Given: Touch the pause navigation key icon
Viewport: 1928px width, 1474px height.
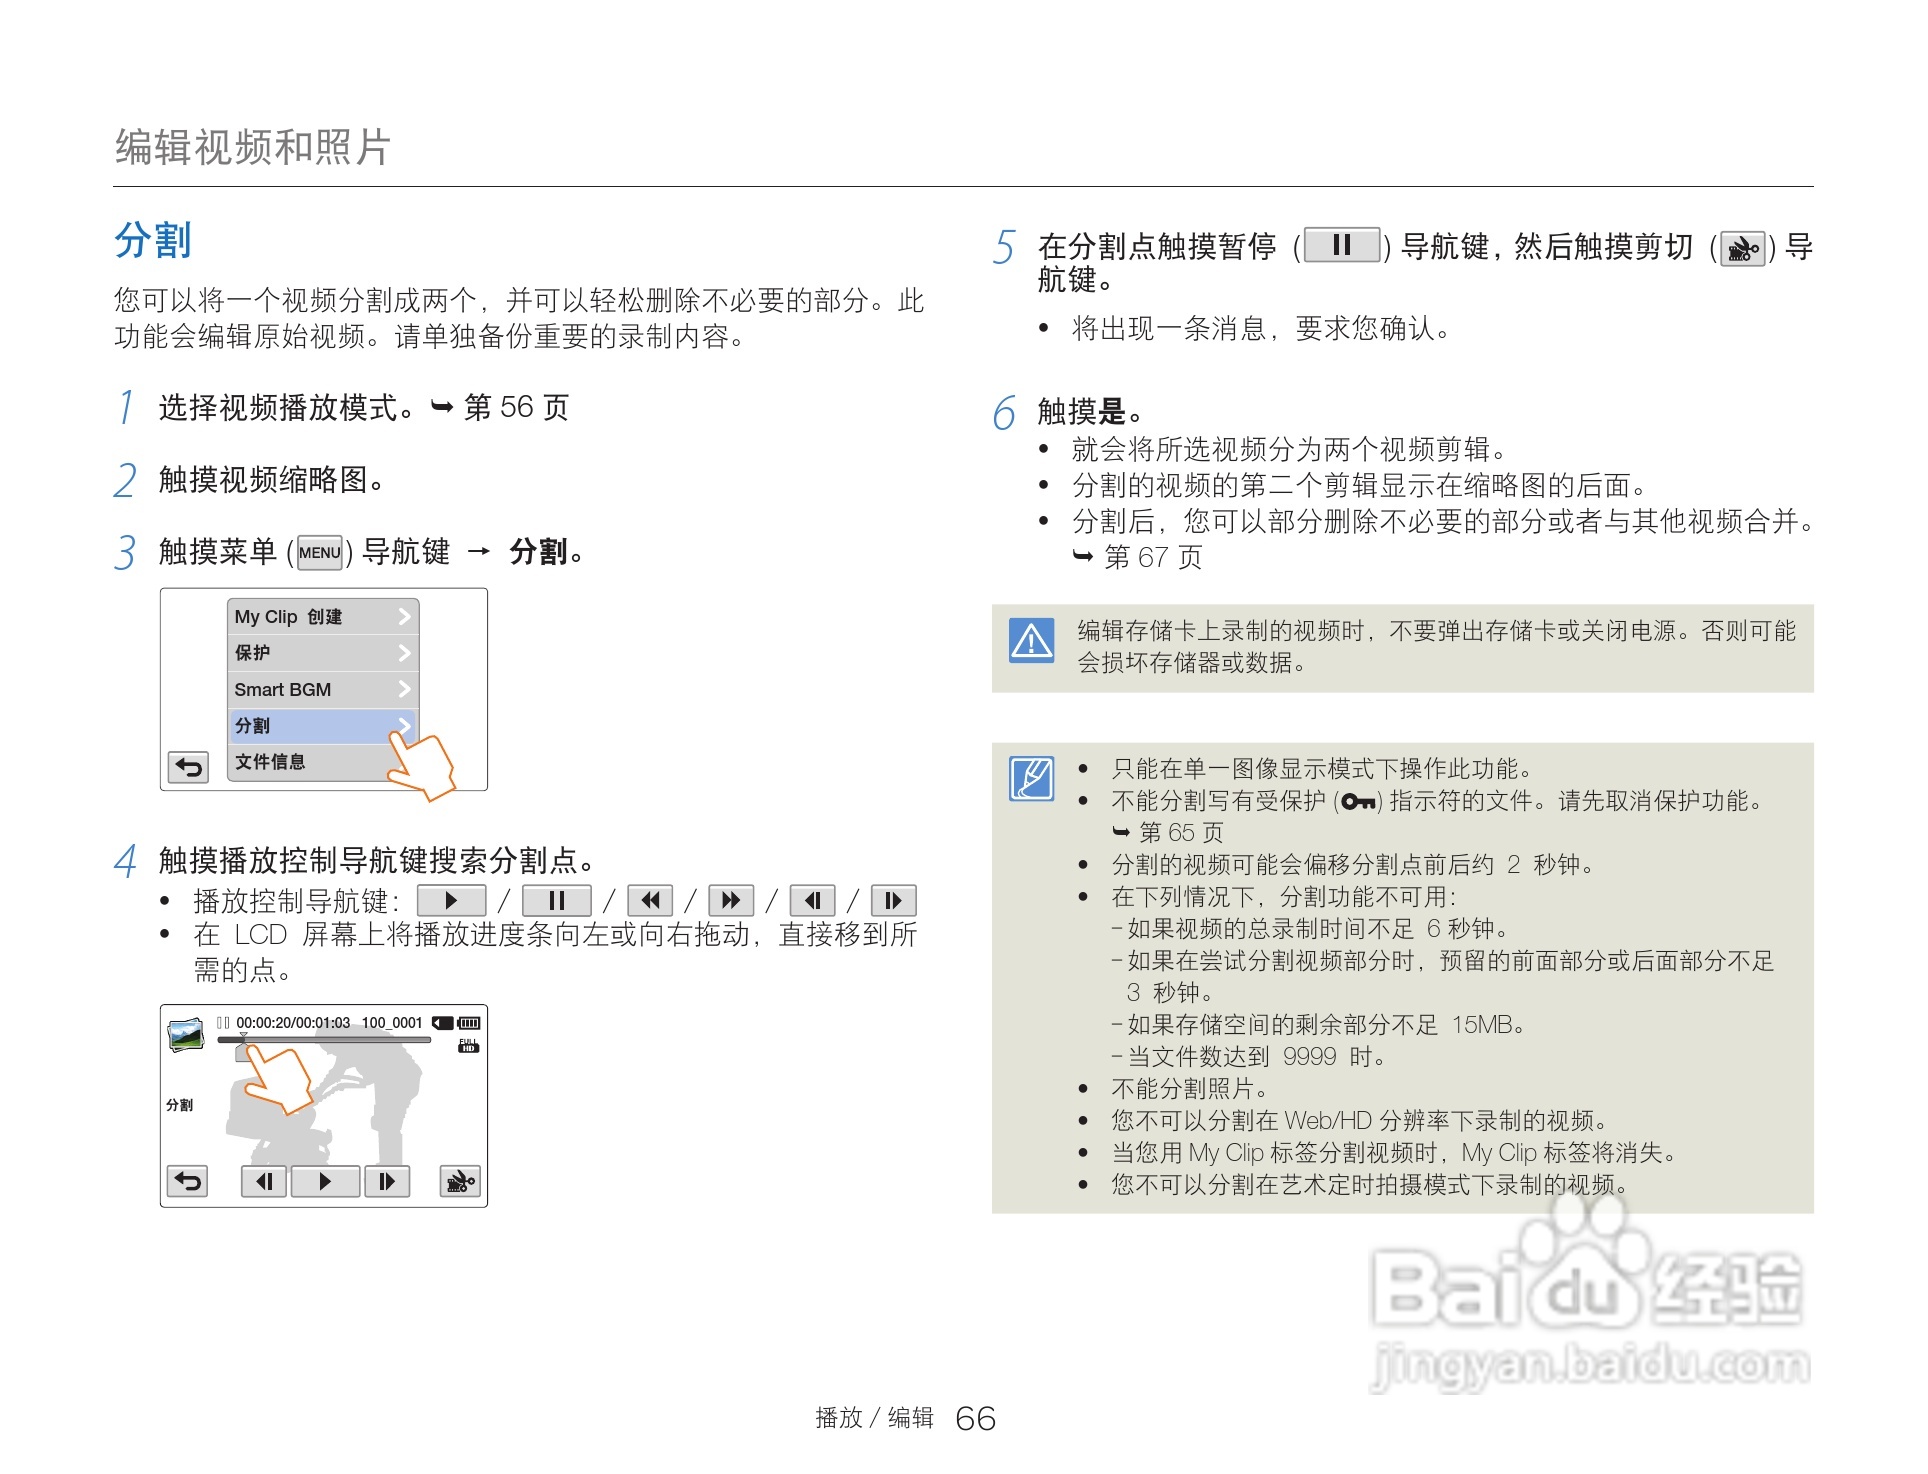Looking at the screenshot, I should tap(1340, 247).
